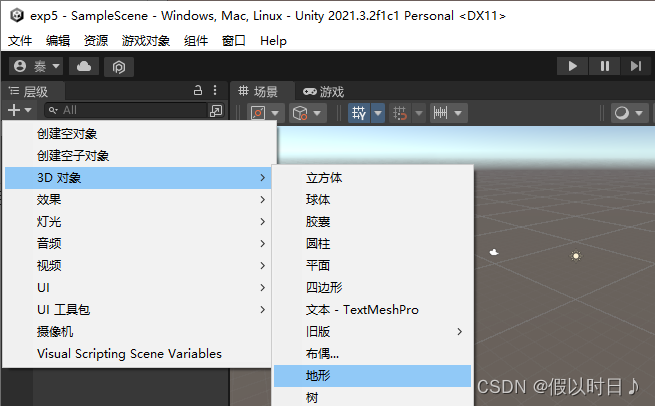Screen dimensions: 655x406
Task: Create a 四边形 quad object
Action: coord(373,288)
